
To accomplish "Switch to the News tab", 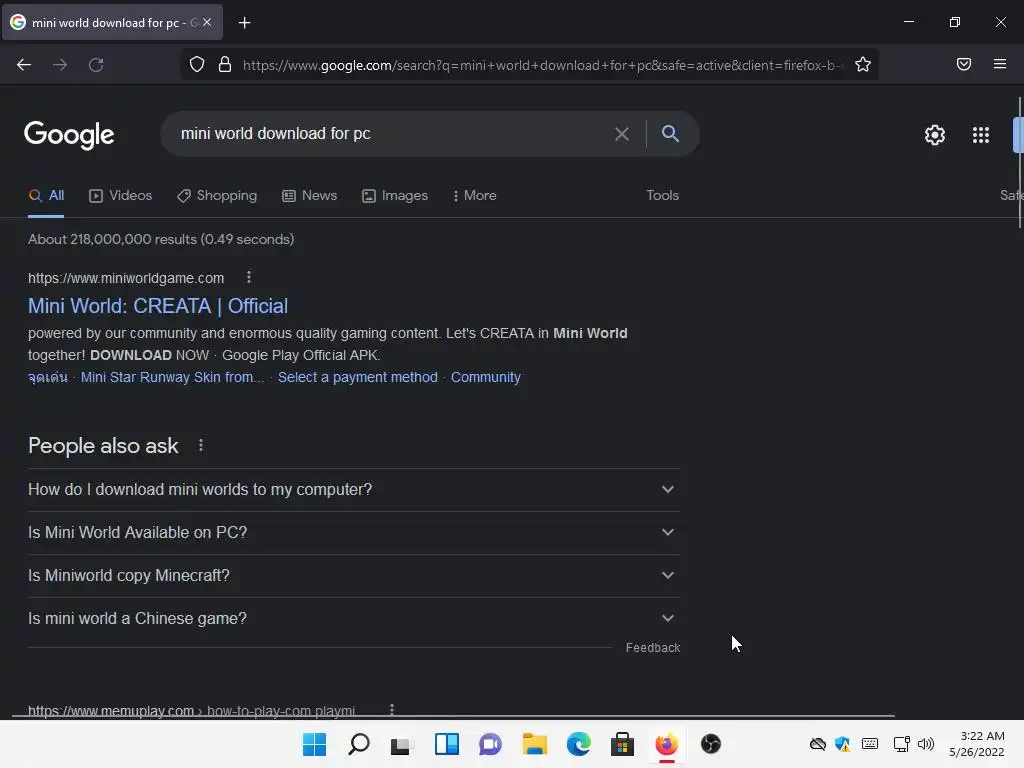I will click(310, 195).
